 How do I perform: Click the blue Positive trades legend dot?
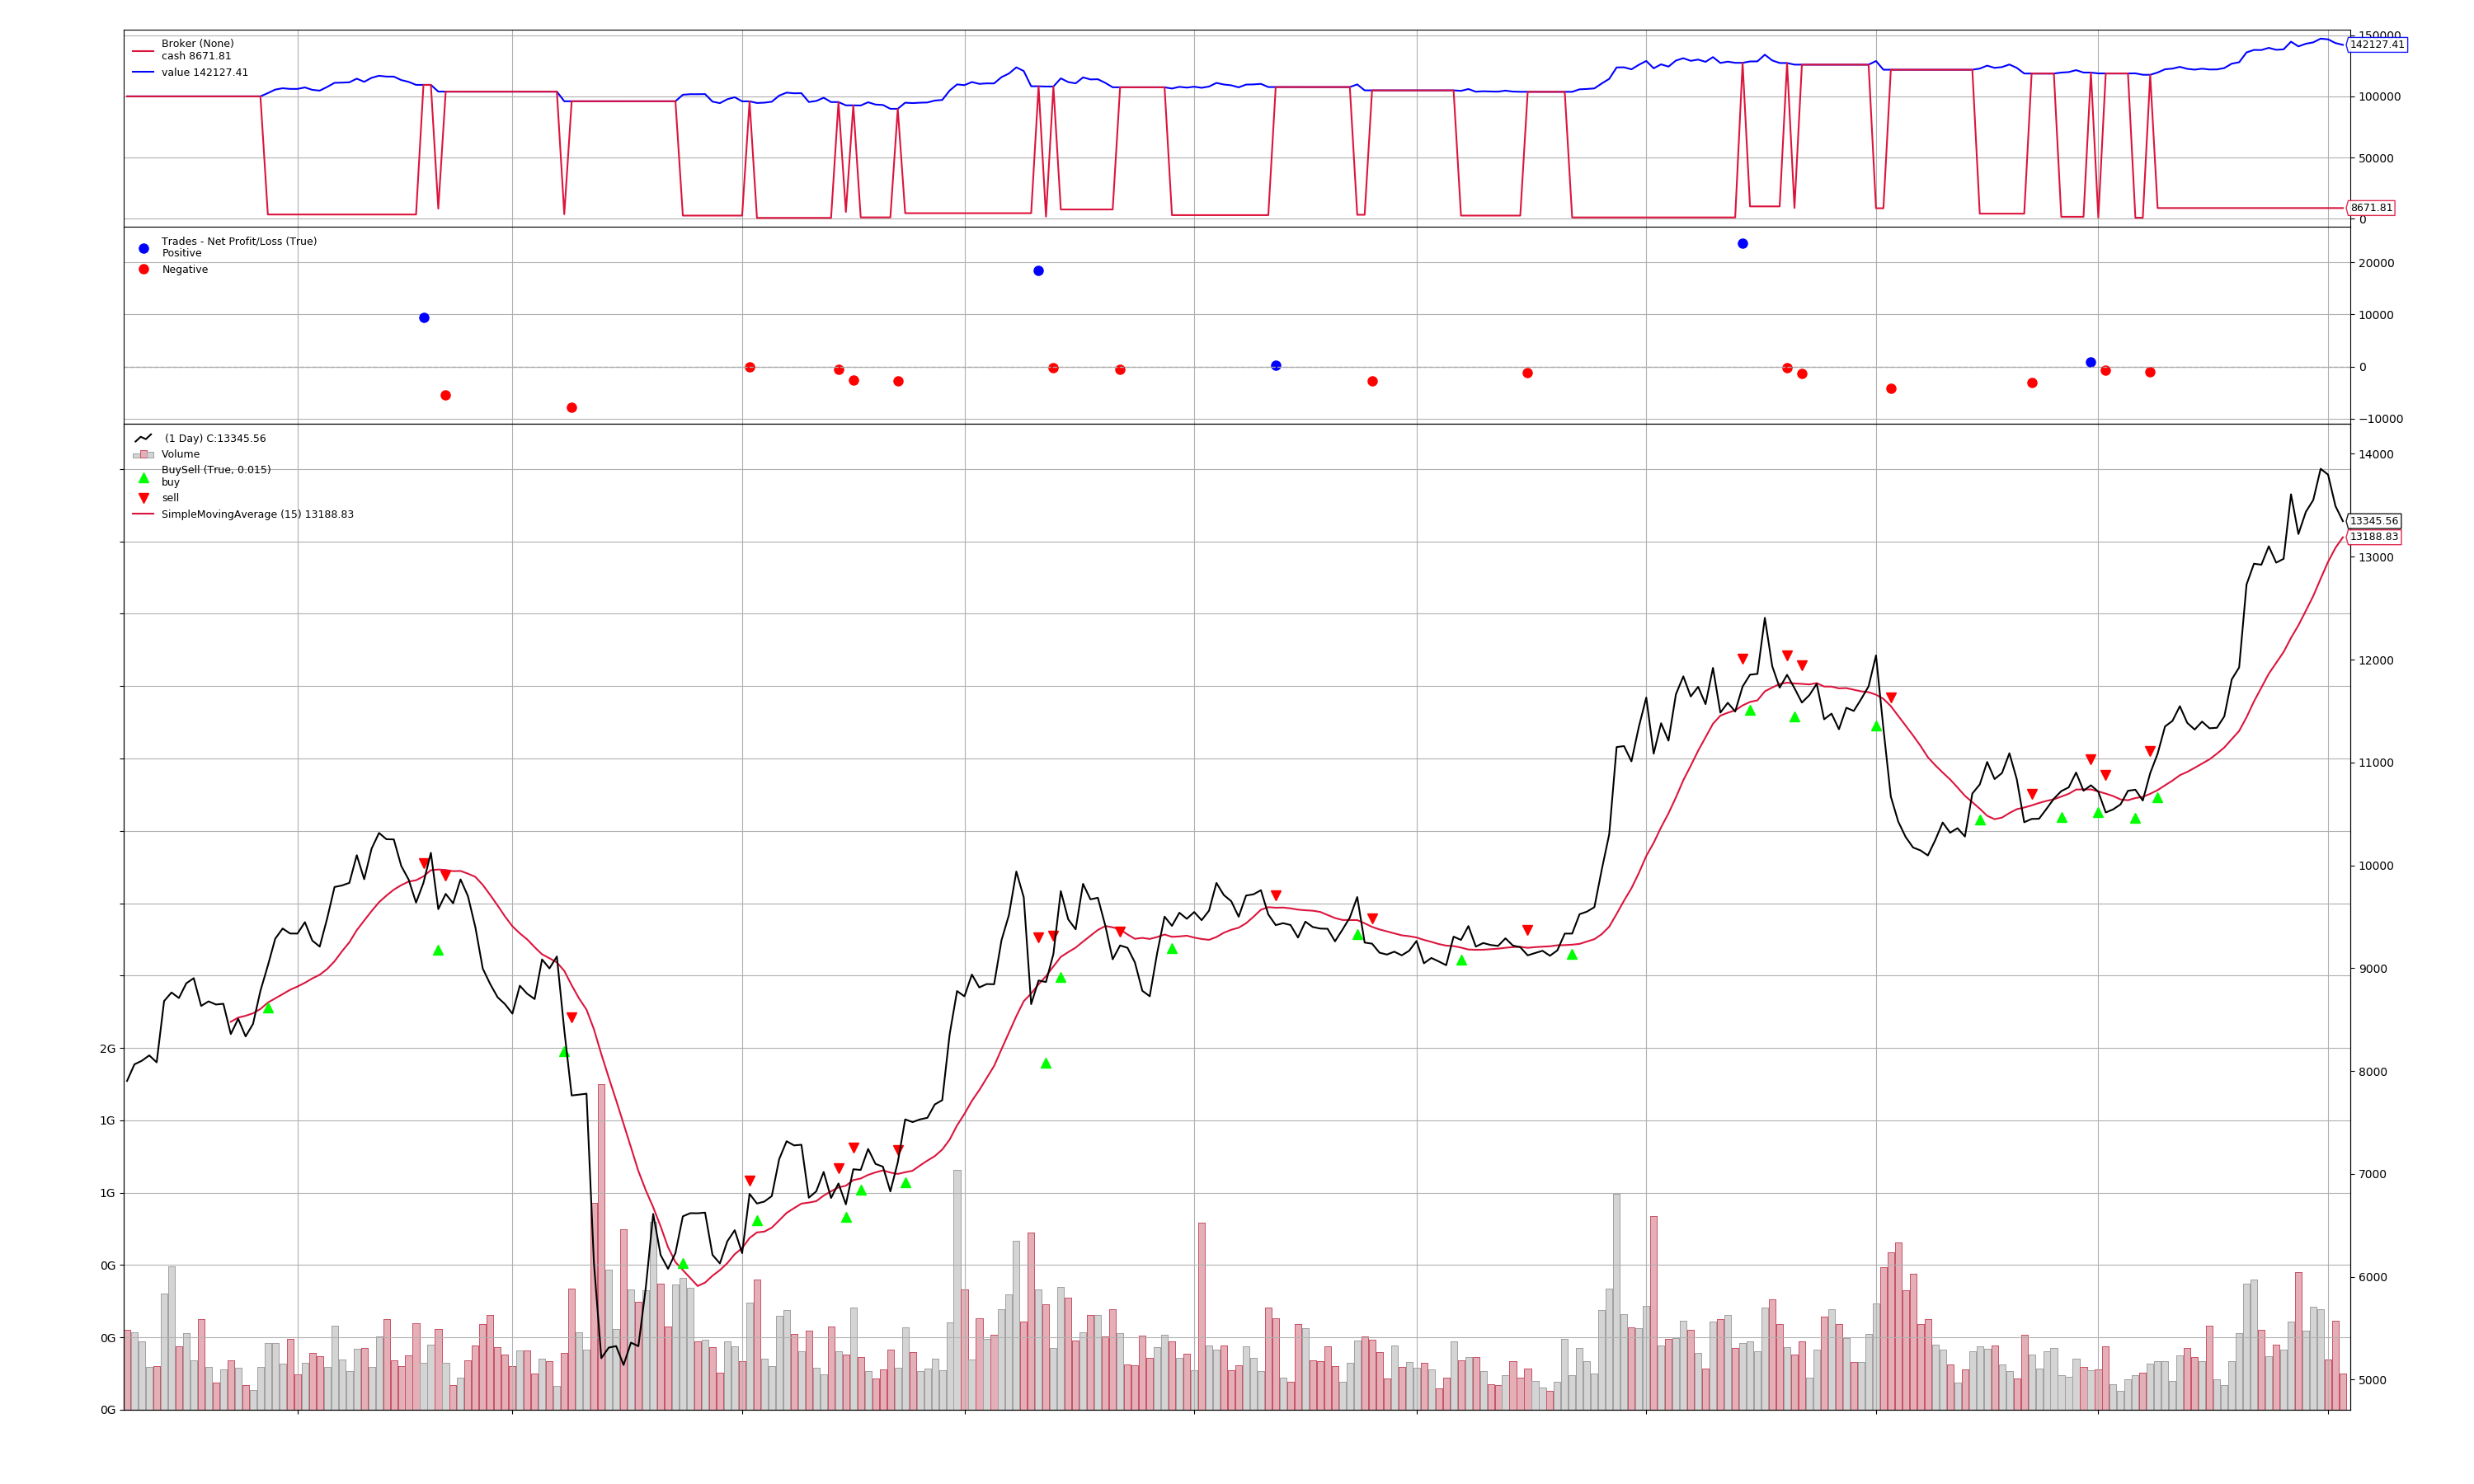coord(143,248)
